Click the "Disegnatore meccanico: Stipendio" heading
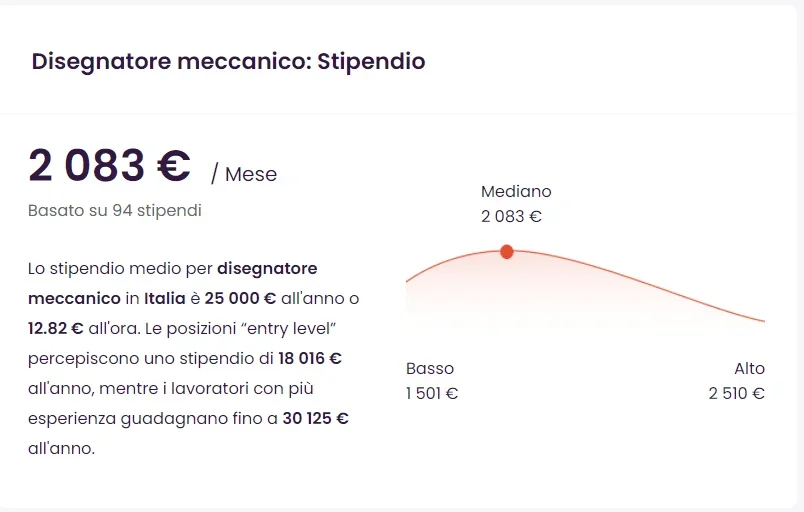The image size is (804, 512). (x=228, y=61)
